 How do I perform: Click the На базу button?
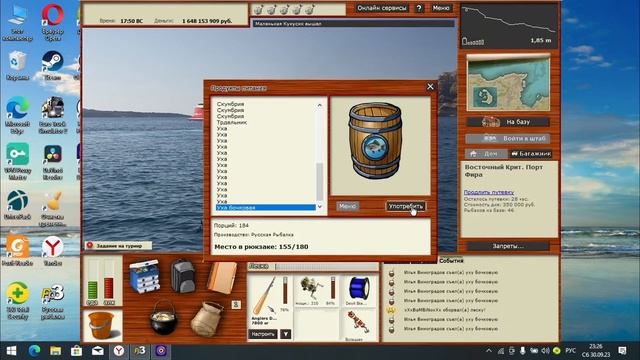coord(508,122)
